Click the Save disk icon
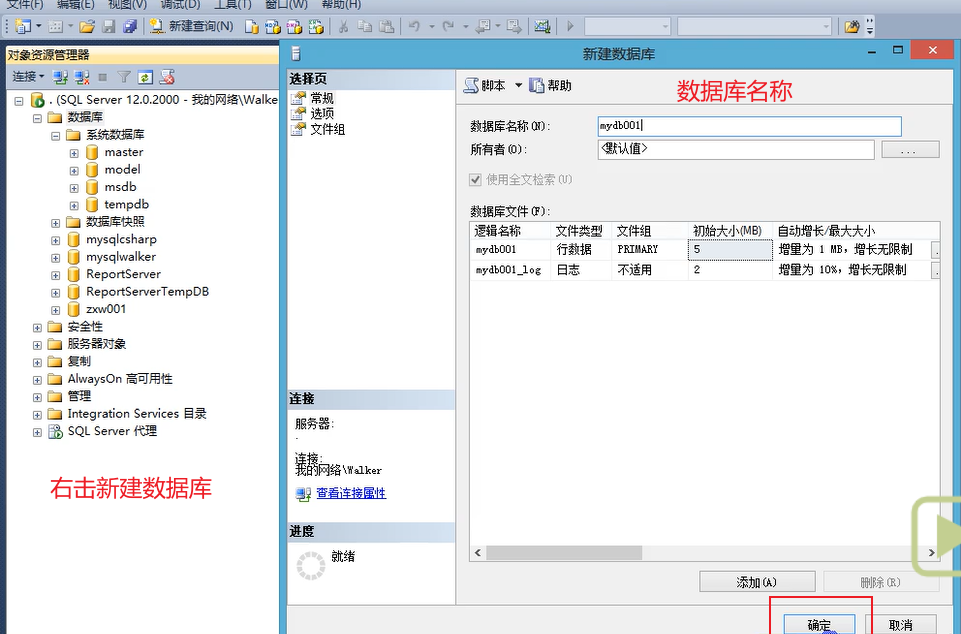 [108, 26]
